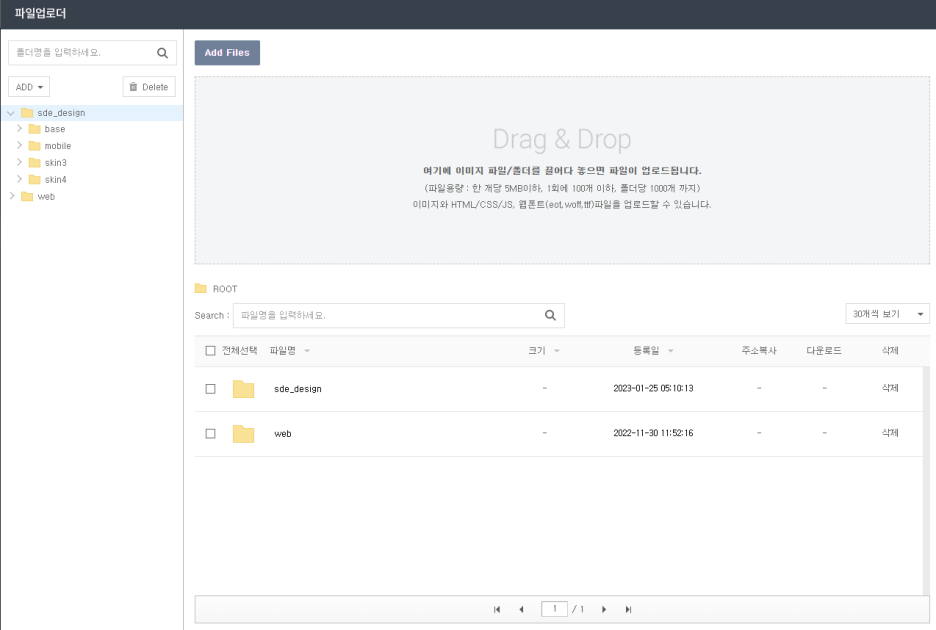The height and width of the screenshot is (630, 936).
Task: Click the 다운로드 column header
Action: coord(824,351)
